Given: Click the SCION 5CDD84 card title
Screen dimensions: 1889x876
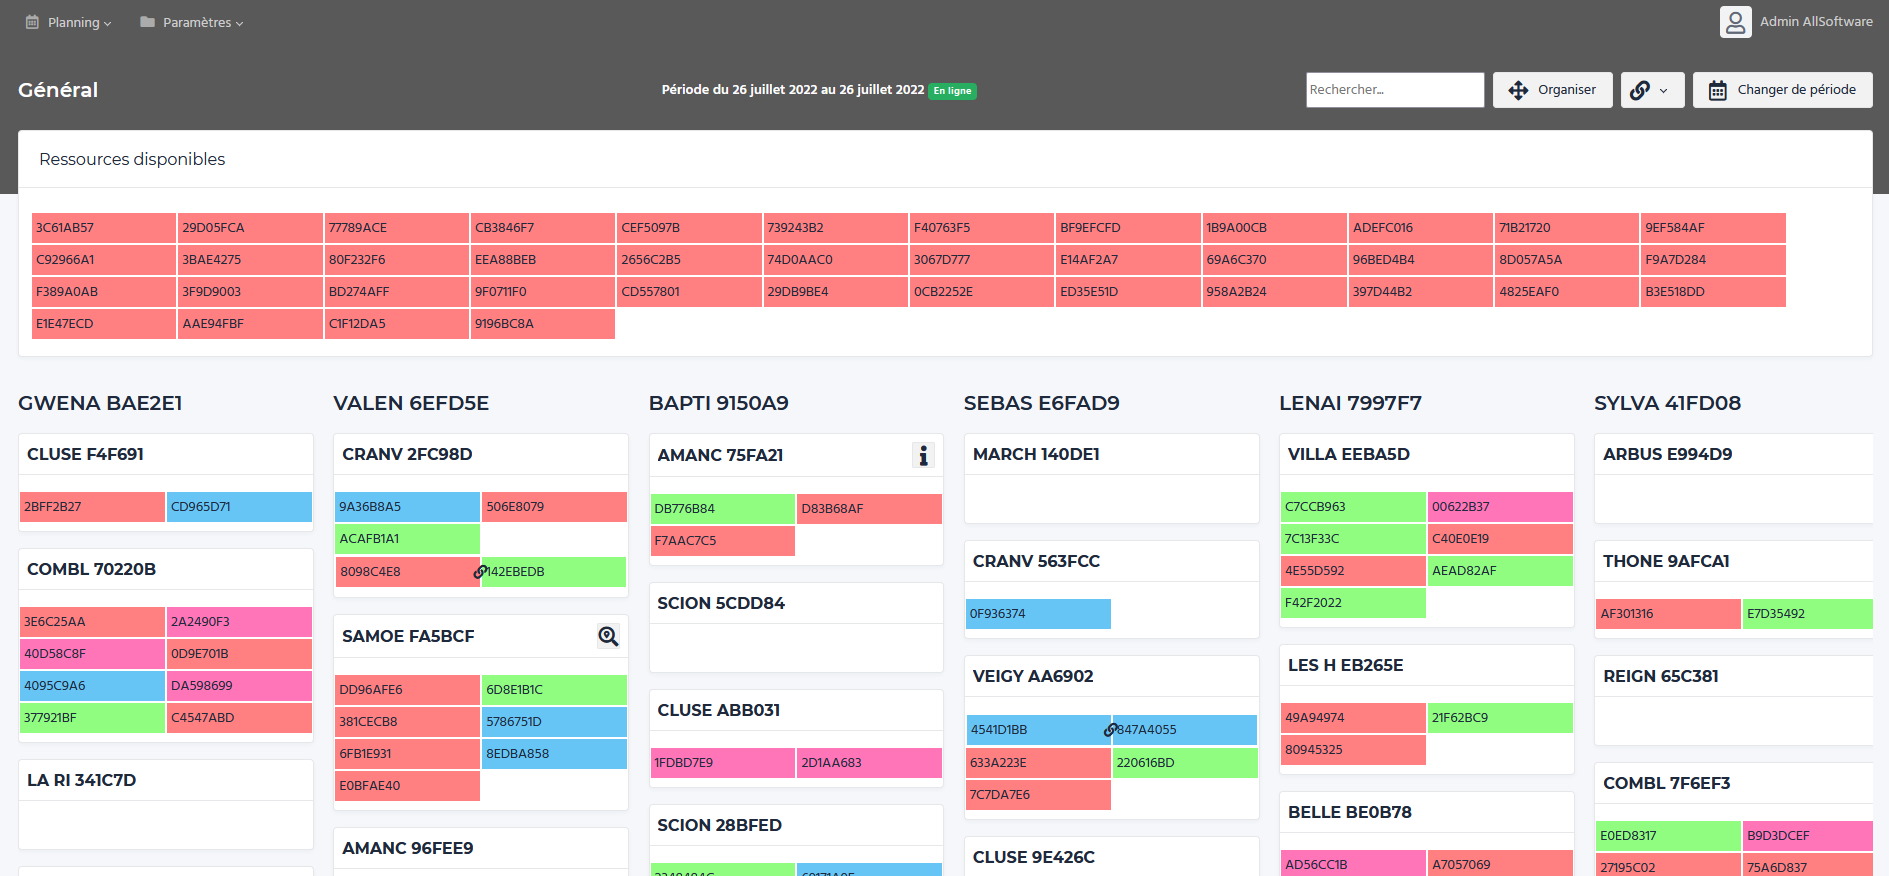Looking at the screenshot, I should point(721,603).
